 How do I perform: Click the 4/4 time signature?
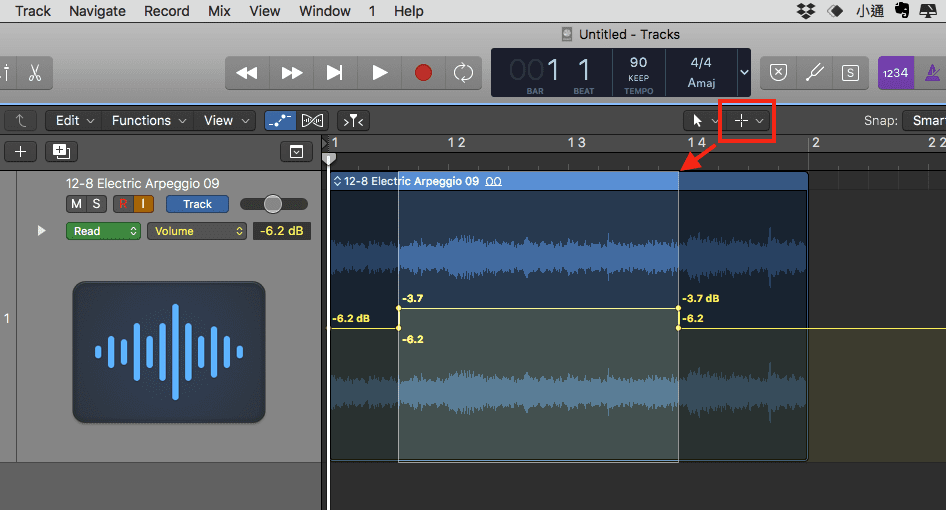(x=701, y=63)
